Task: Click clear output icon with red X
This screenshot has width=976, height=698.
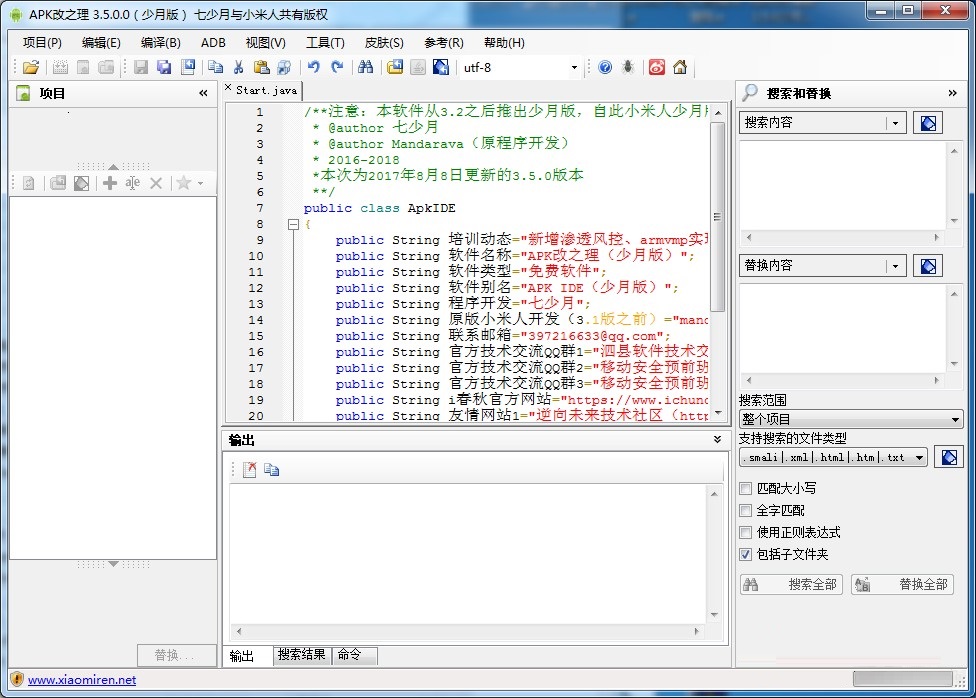Action: 250,469
